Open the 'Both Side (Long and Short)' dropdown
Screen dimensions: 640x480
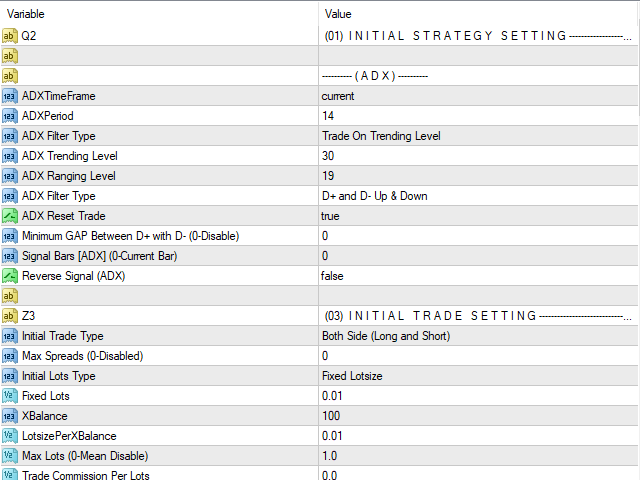pyautogui.click(x=478, y=336)
